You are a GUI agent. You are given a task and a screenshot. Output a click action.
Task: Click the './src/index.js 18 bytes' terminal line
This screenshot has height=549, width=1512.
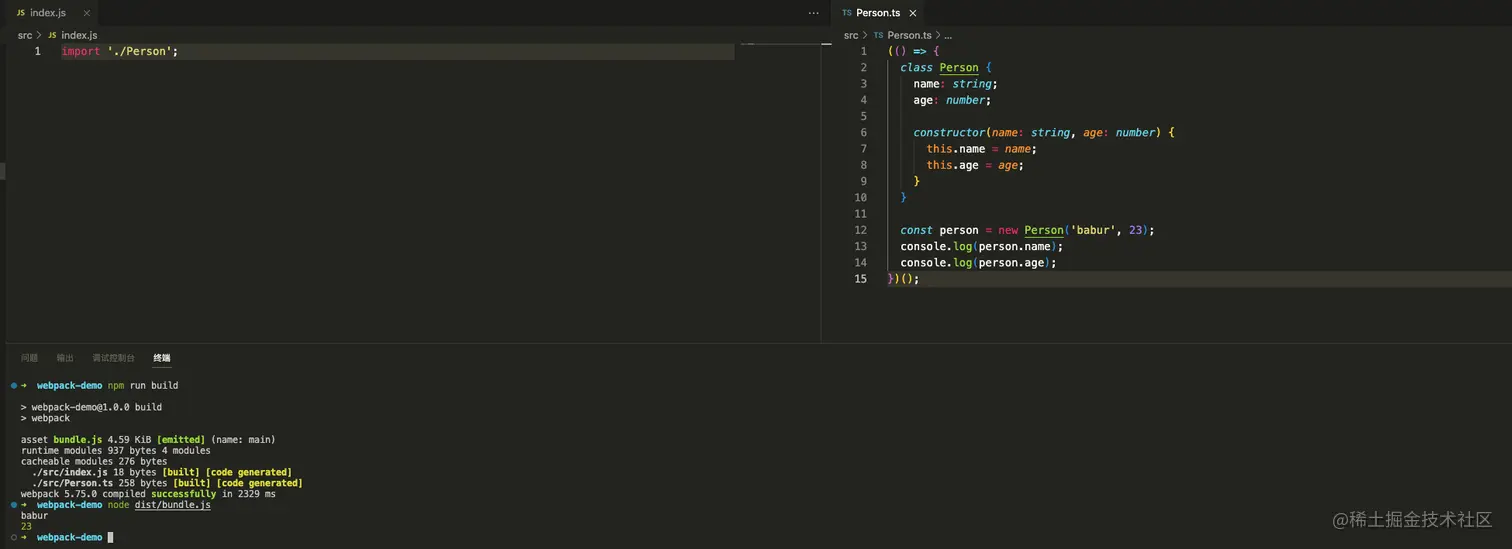[161, 472]
